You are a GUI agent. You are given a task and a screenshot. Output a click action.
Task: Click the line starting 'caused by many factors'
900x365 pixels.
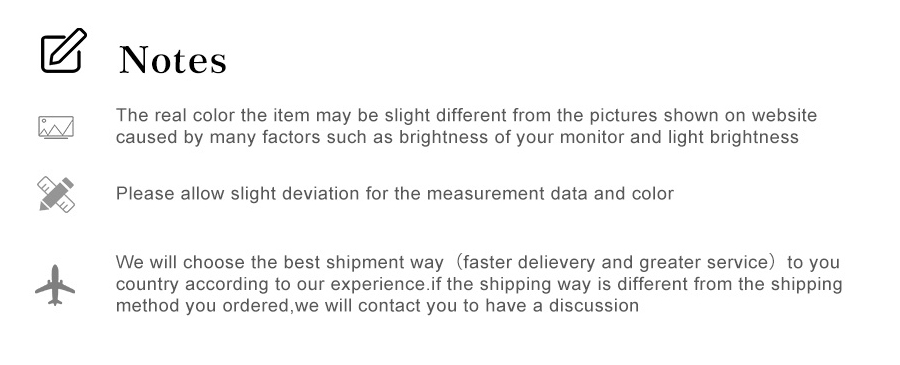point(457,137)
